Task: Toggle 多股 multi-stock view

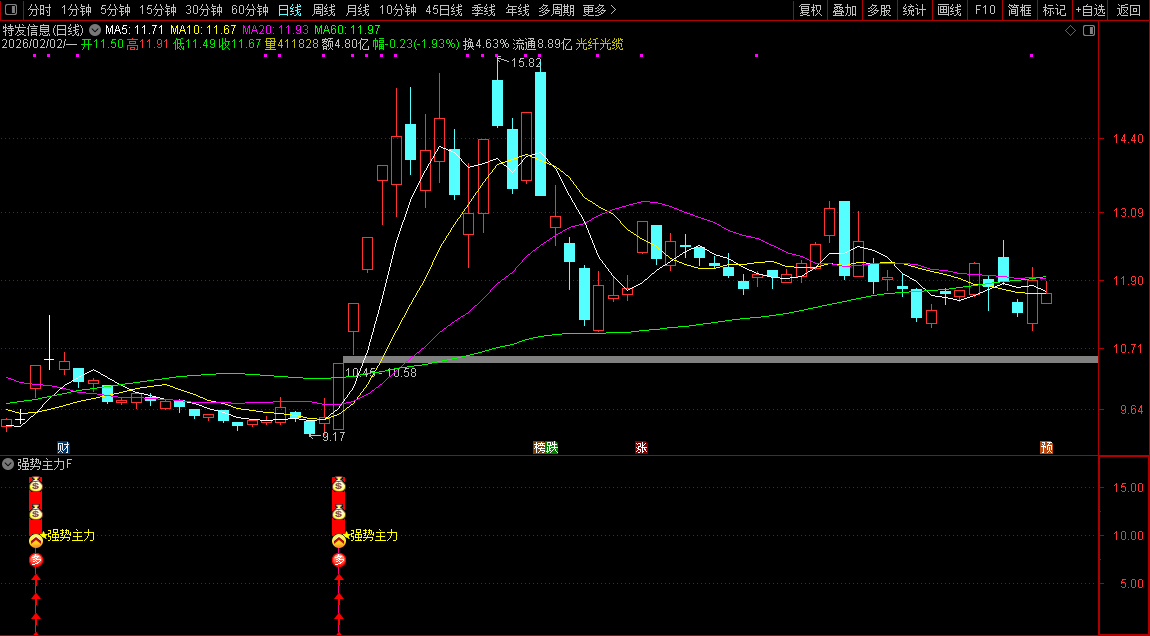Action: click(879, 10)
